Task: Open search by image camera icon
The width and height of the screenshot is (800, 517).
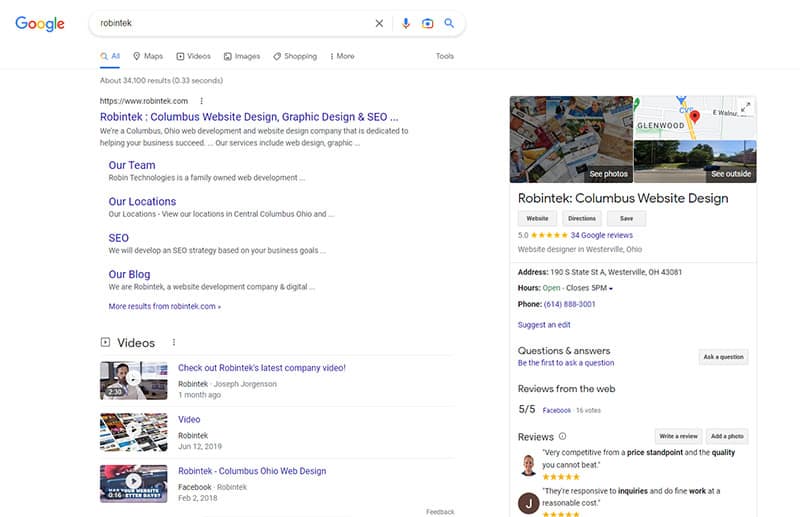Action: pos(427,24)
